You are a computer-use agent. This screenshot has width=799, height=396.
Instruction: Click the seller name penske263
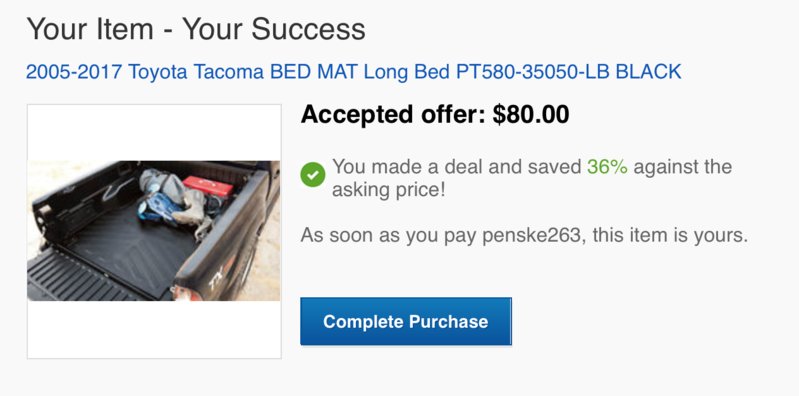click(531, 235)
